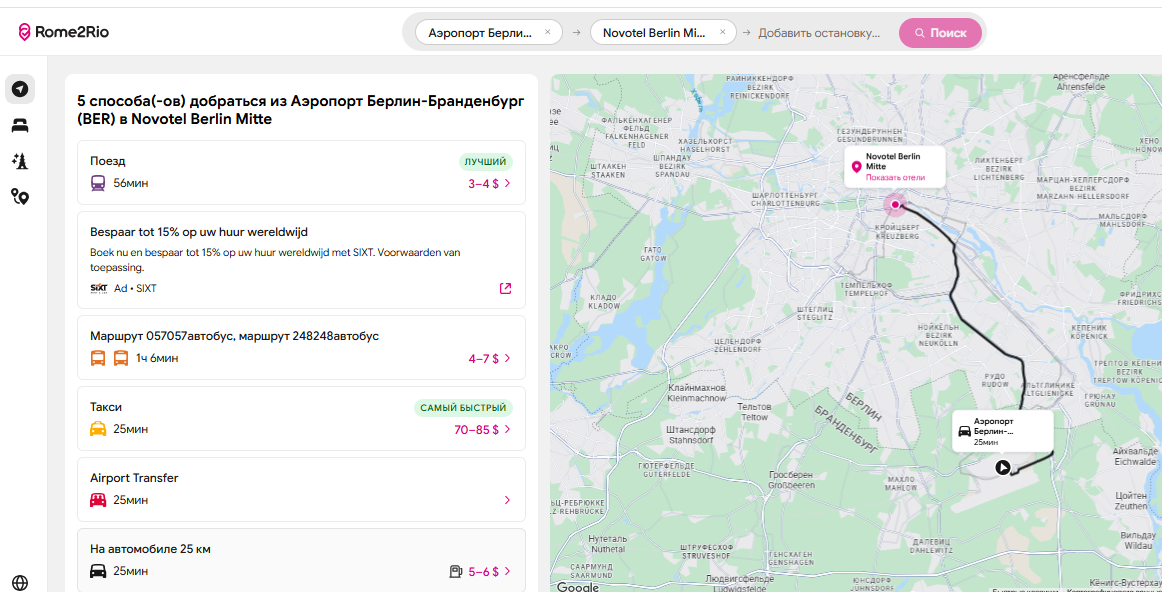Viewport: 1162px width, 592px height.
Task: Open the Airport Transfer option title
Action: [x=134, y=479]
